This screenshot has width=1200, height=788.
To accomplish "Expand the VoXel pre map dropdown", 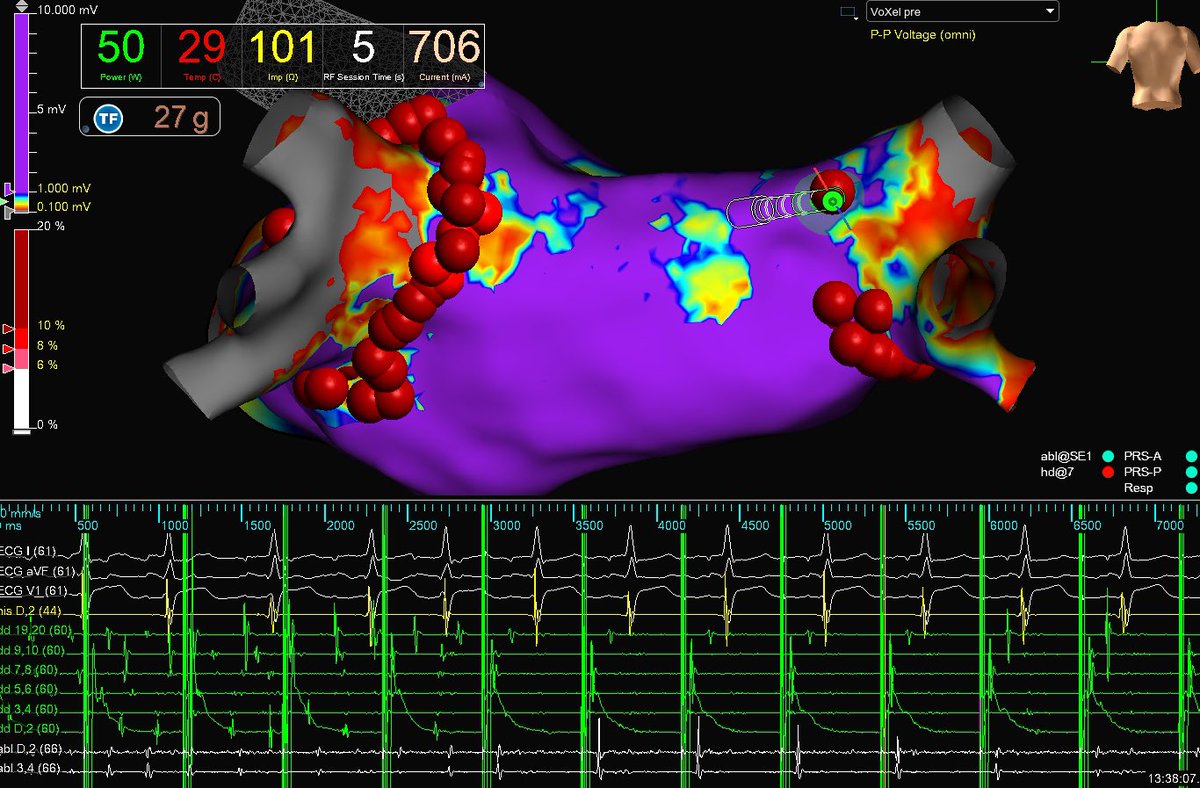I will (x=962, y=12).
